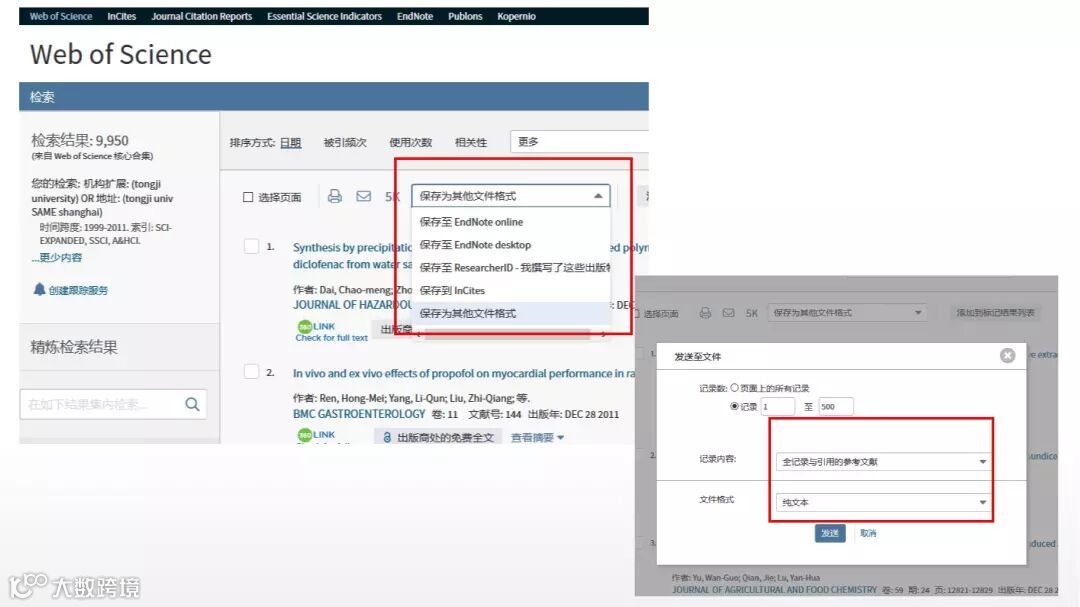Click 取消 in the send-to-file dialog
This screenshot has width=1080, height=607.
(868, 533)
